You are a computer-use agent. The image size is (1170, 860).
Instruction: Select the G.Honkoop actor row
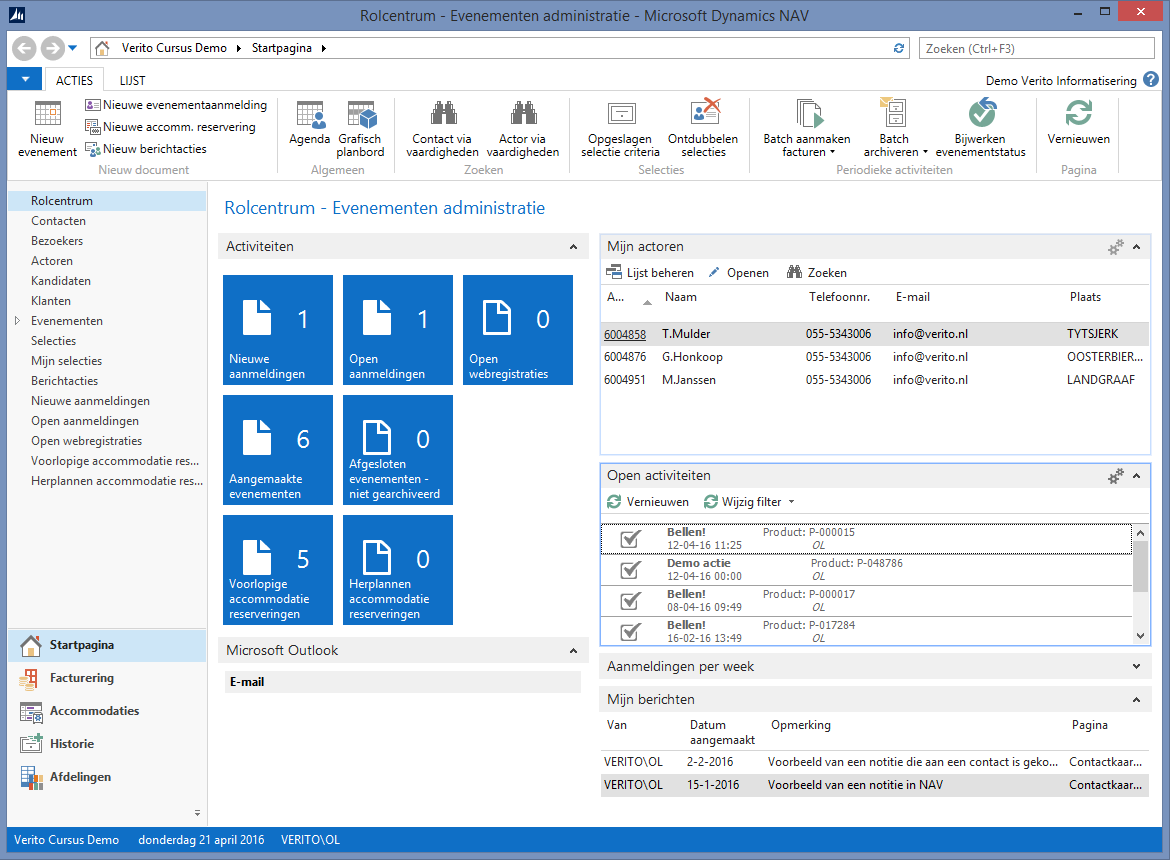click(875, 357)
